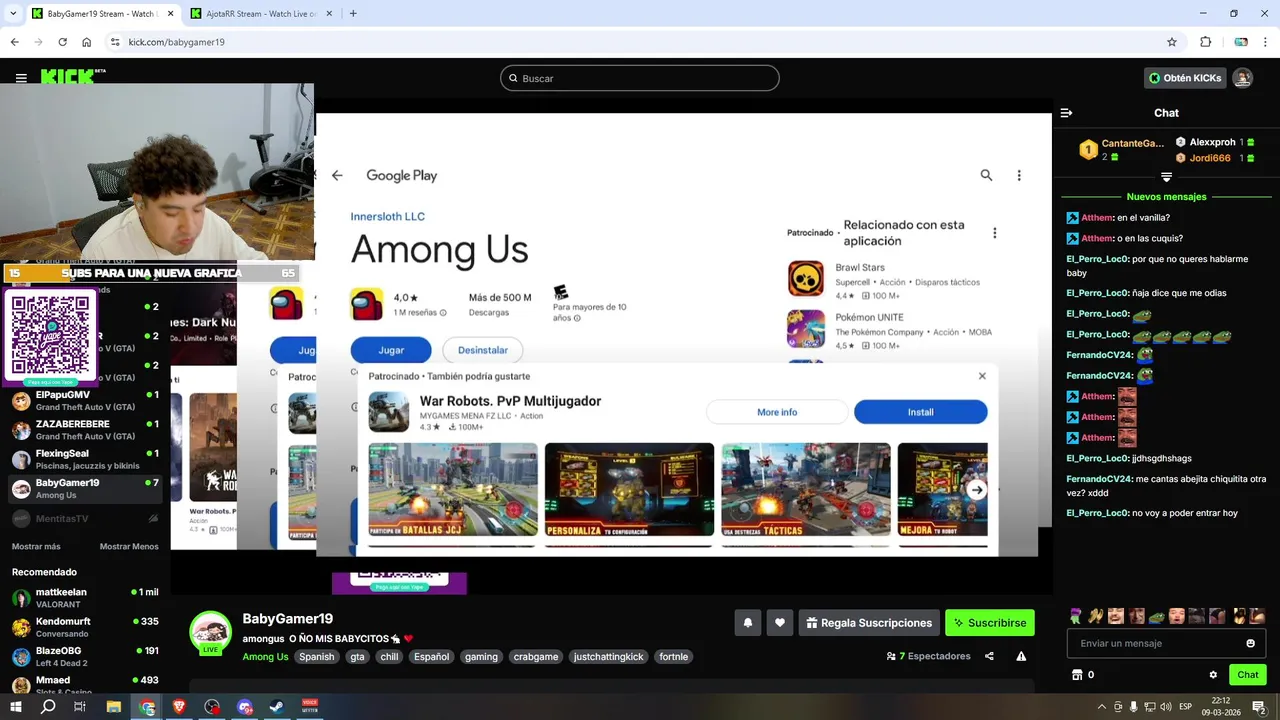Collapse the chat panel with arrow icon

[1066, 113]
